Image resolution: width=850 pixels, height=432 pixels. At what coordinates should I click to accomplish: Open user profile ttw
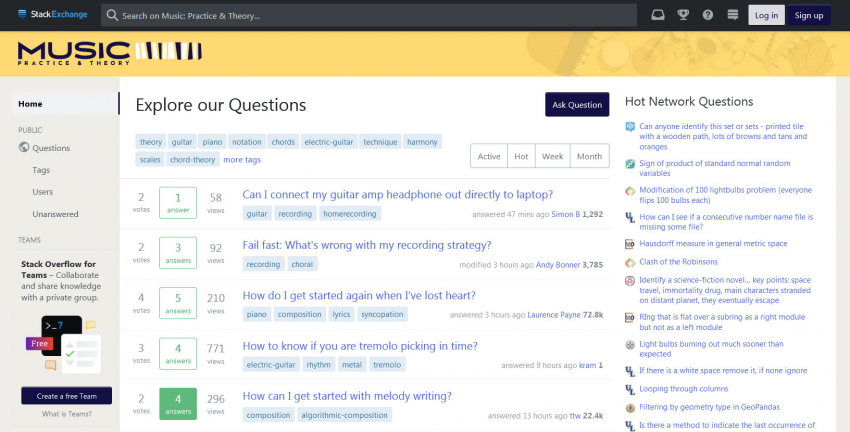pyautogui.click(x=575, y=416)
